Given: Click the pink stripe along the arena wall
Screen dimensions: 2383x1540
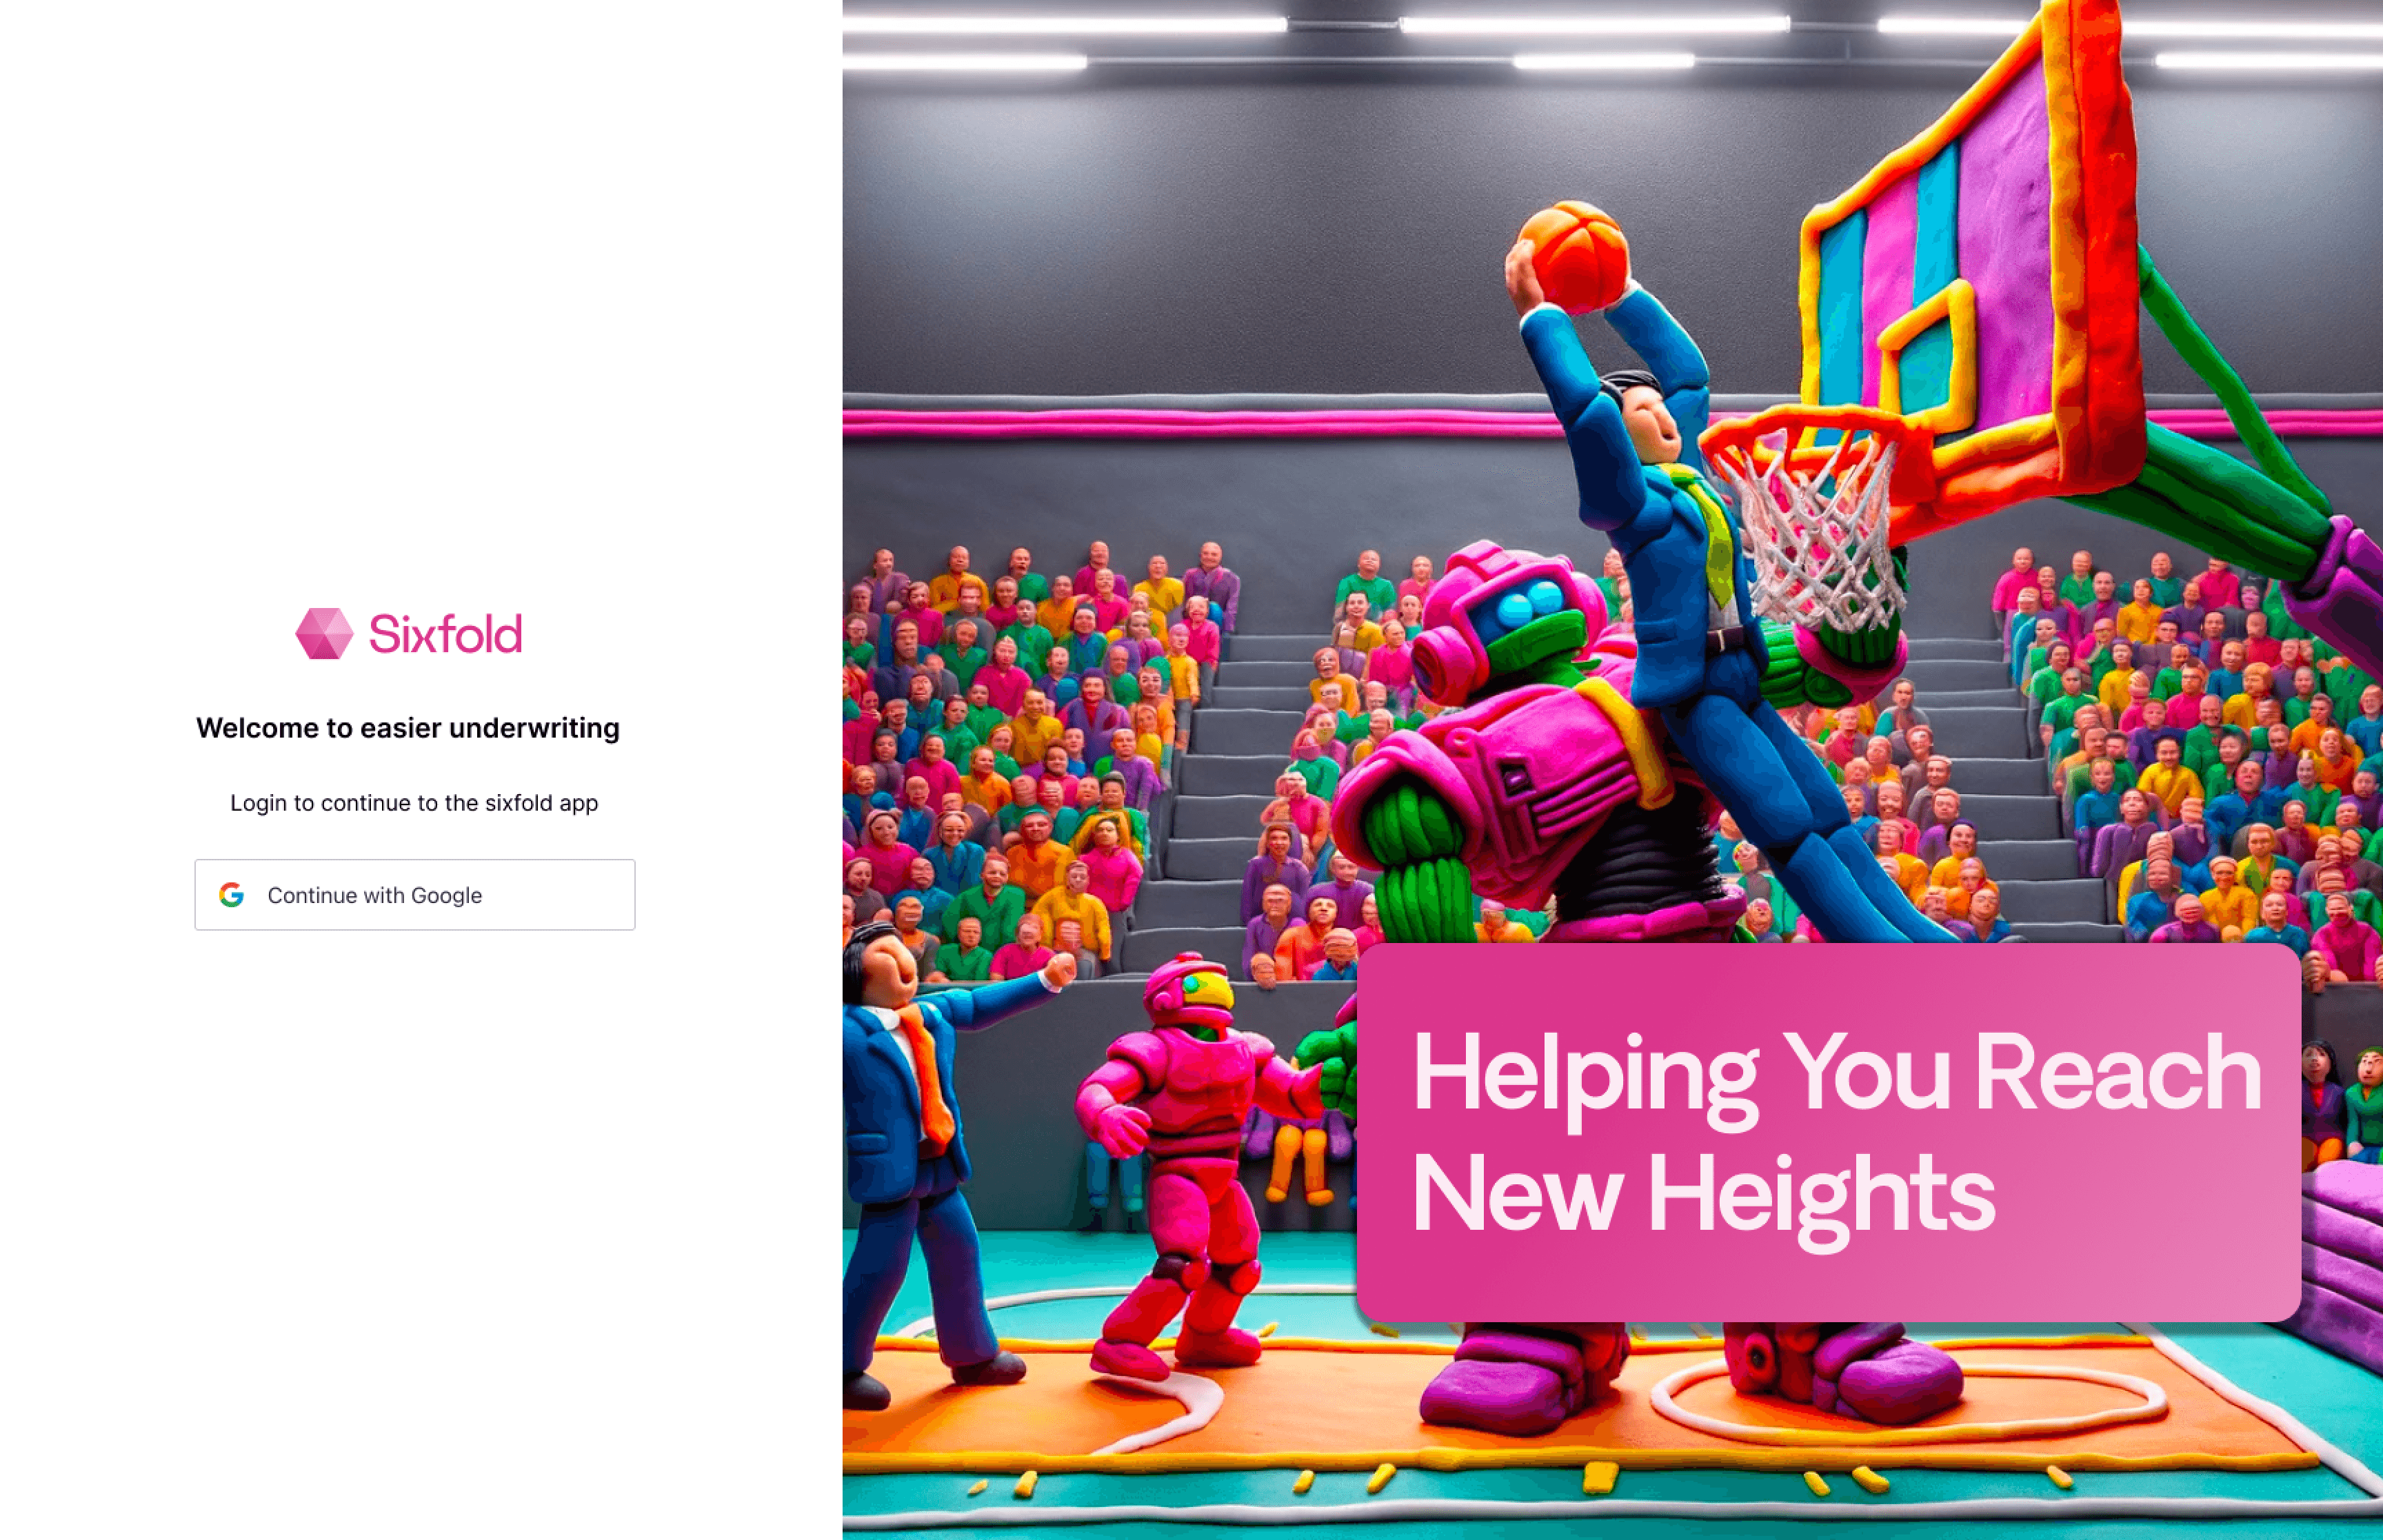Looking at the screenshot, I should [x=1200, y=424].
